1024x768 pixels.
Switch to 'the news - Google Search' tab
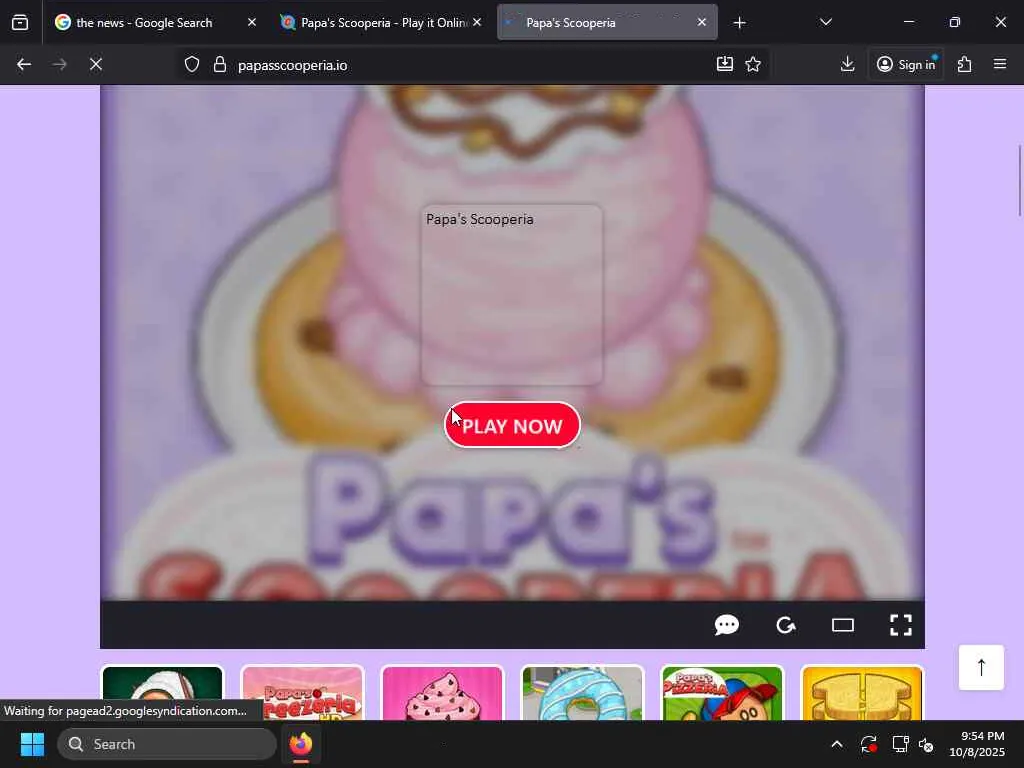pos(144,22)
